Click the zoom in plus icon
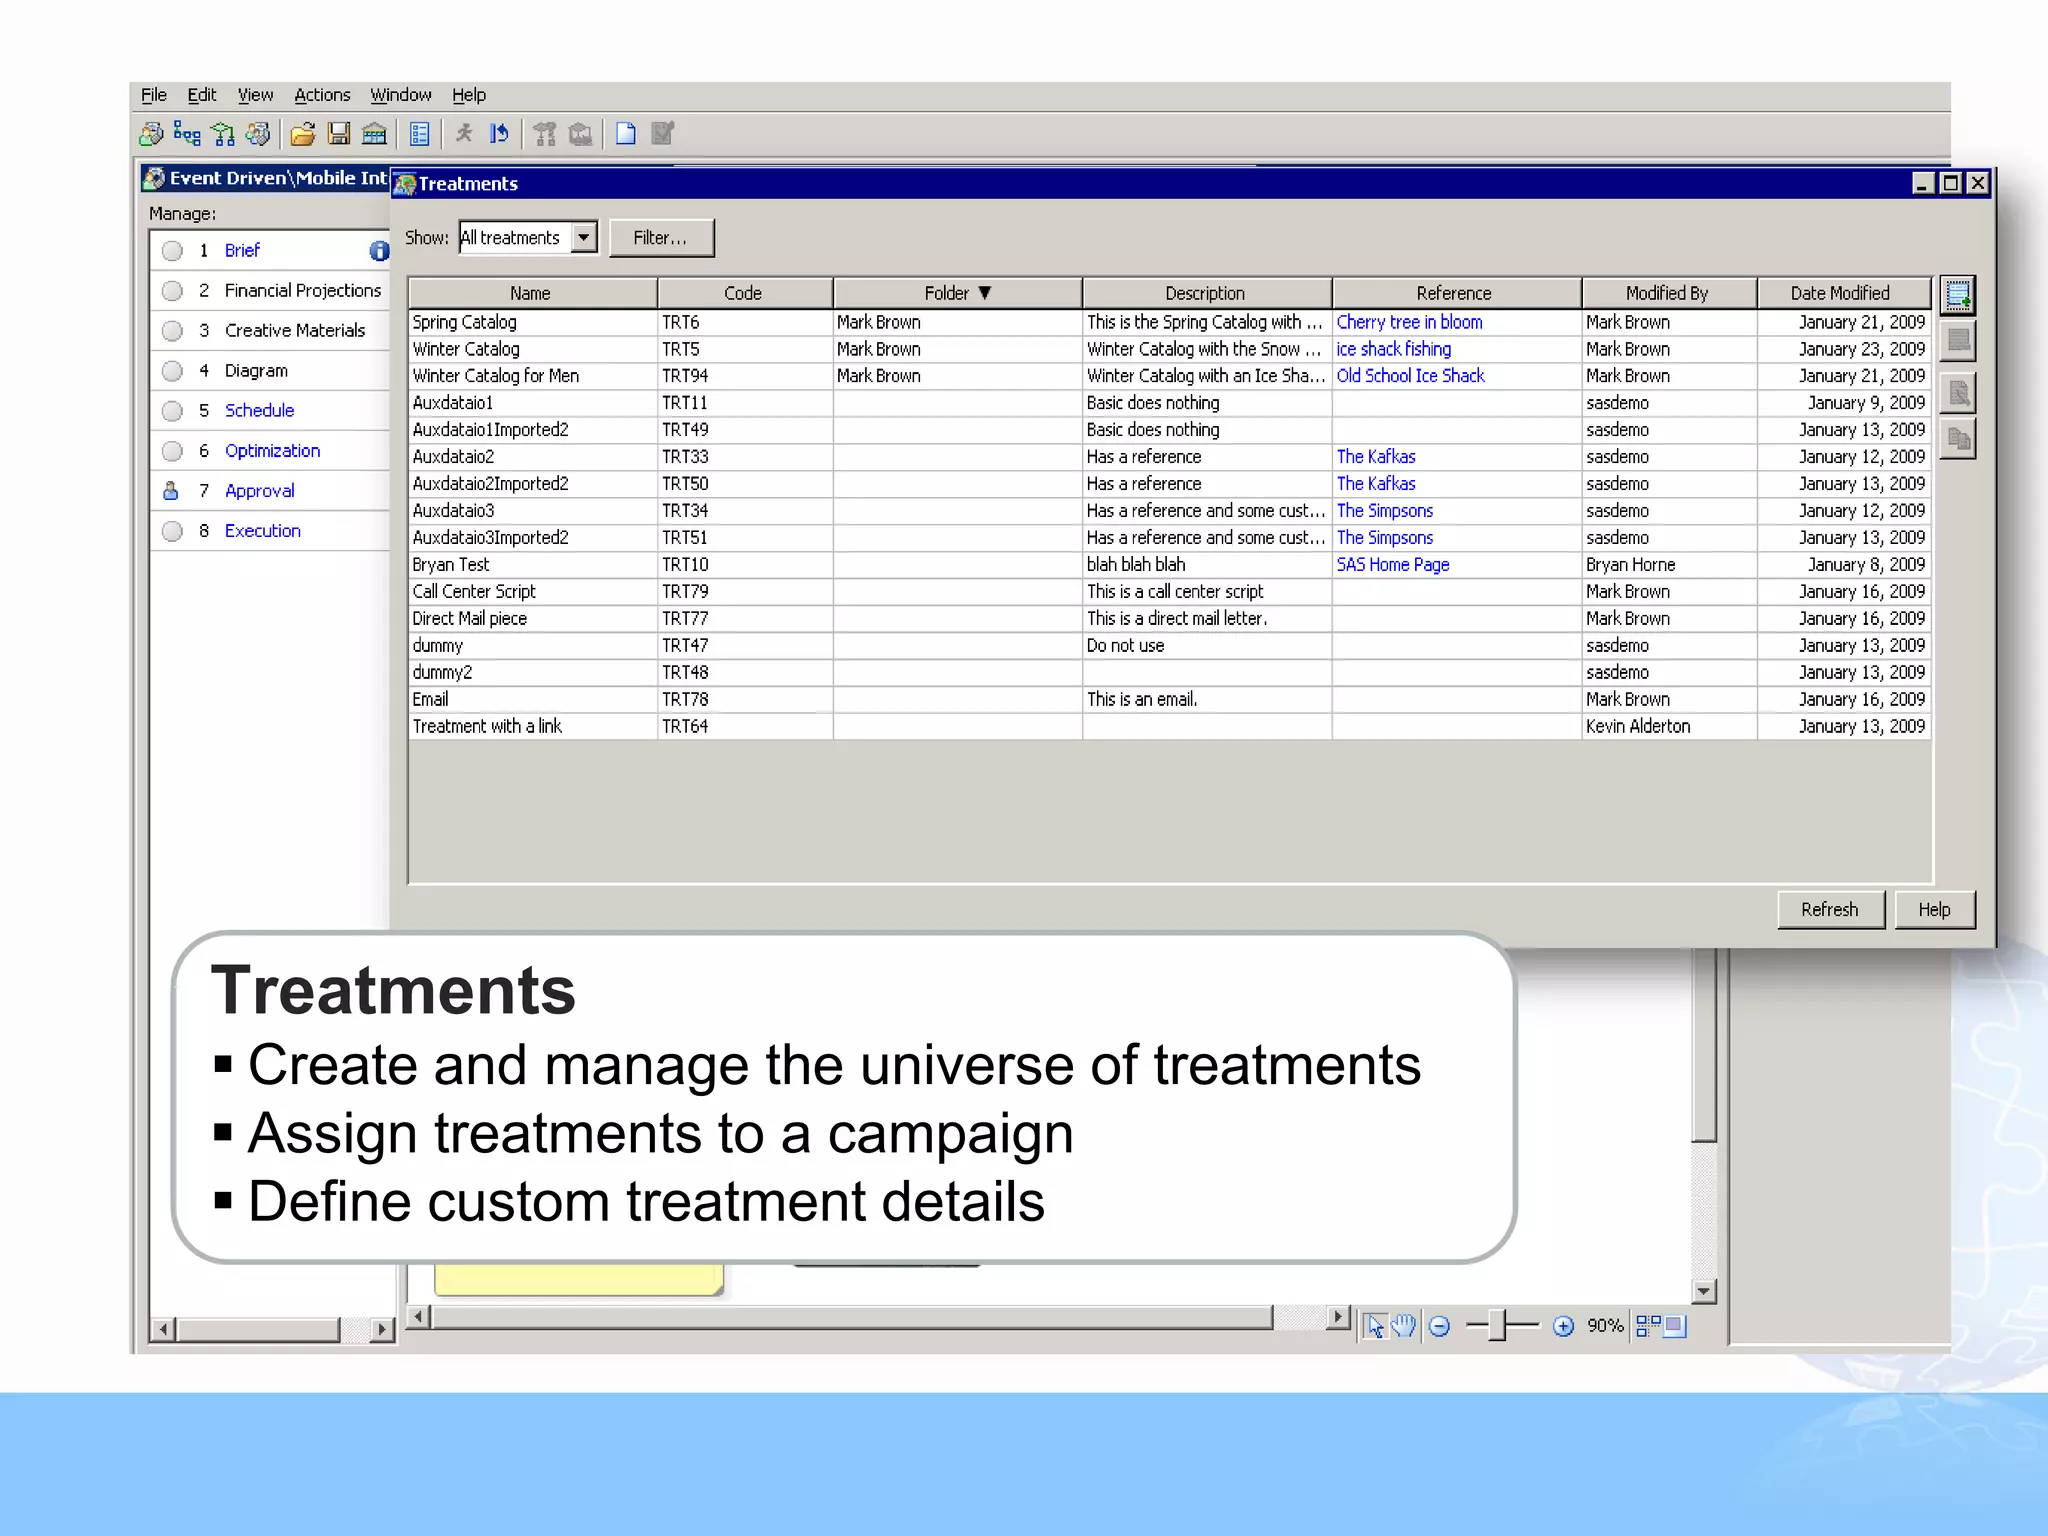 tap(1564, 1326)
